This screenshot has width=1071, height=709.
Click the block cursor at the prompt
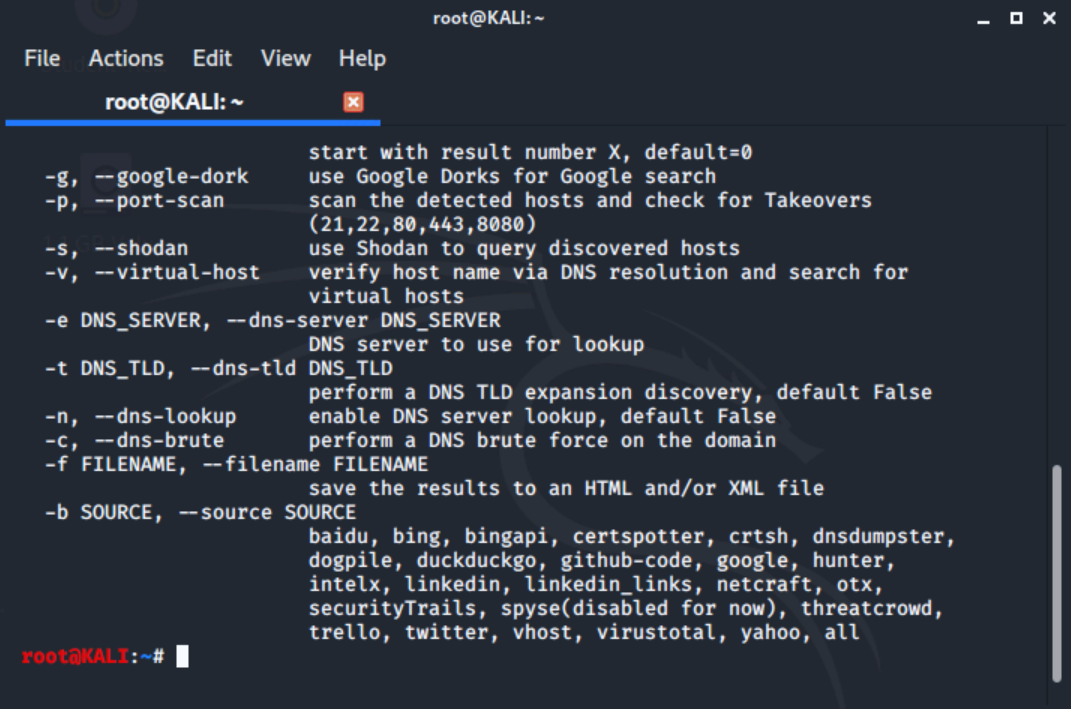182,656
